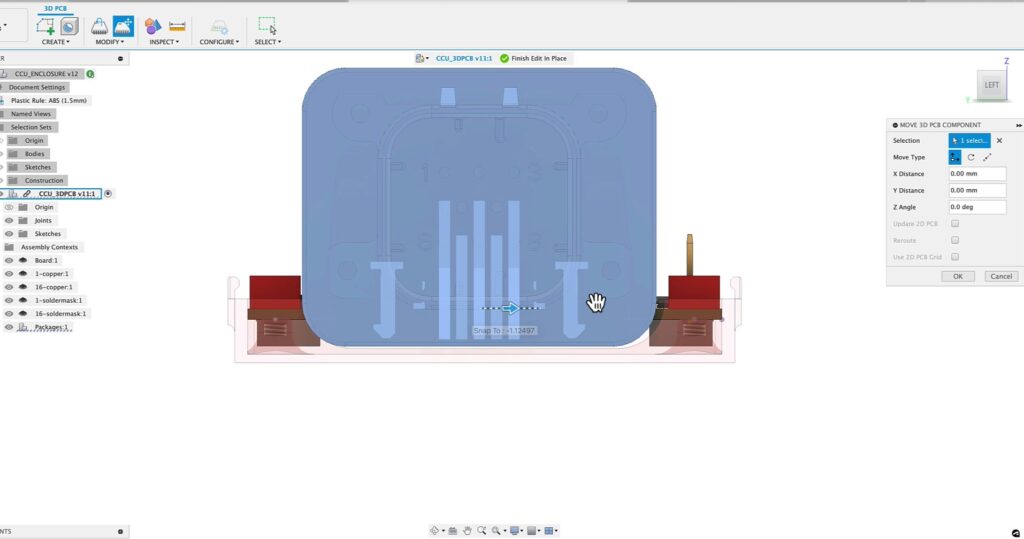The width and height of the screenshot is (1024, 539).
Task: Click the green Finish Edit In Place check
Action: tap(504, 58)
